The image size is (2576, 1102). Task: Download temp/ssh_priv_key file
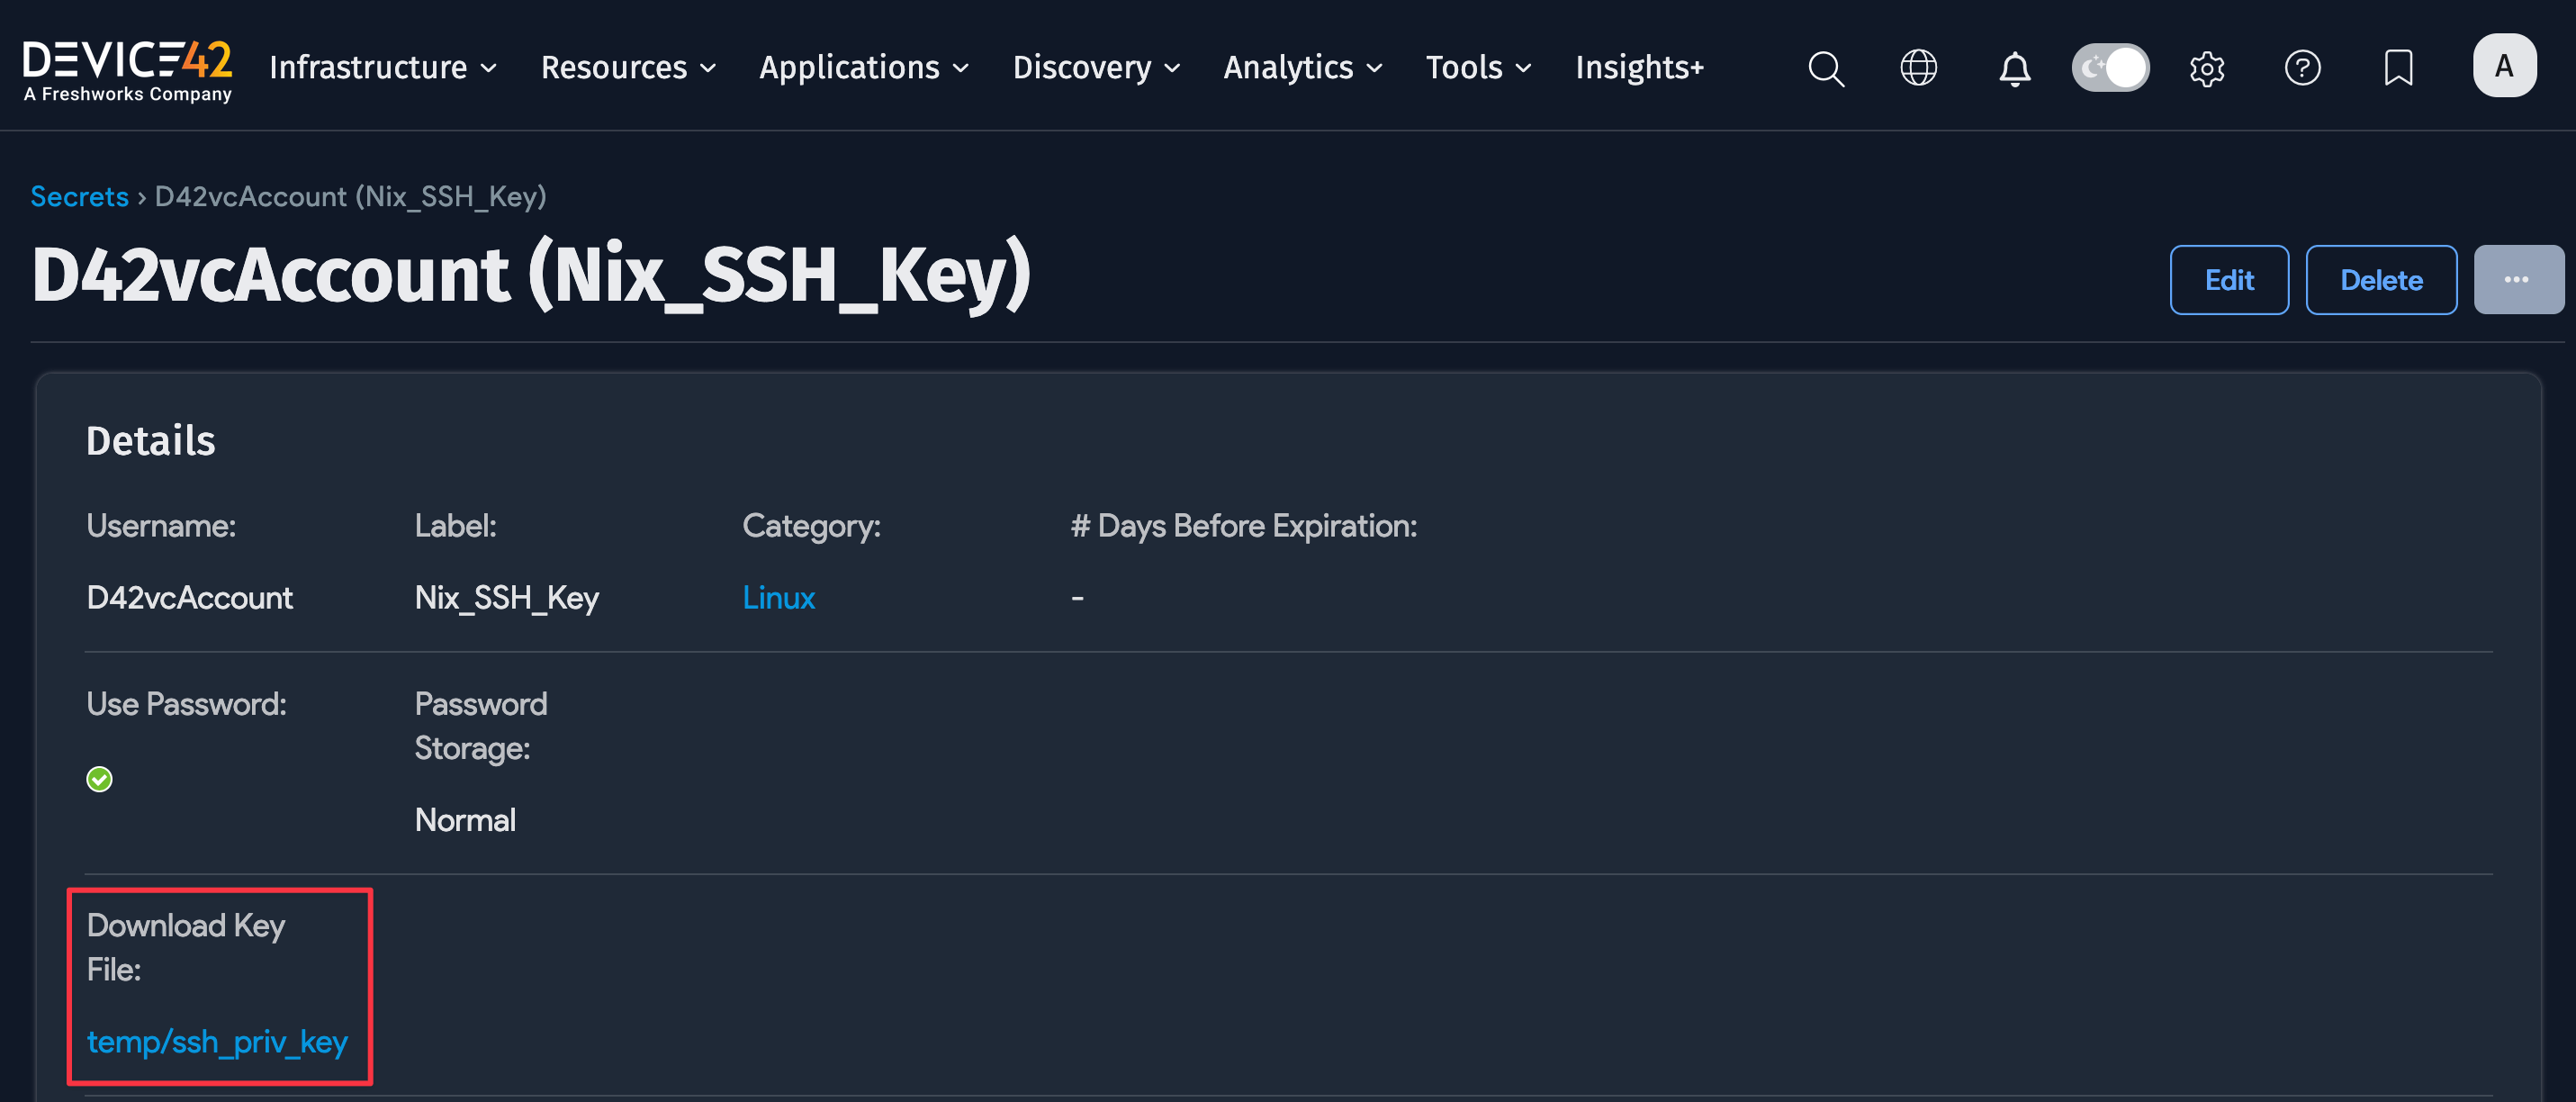pos(216,1041)
